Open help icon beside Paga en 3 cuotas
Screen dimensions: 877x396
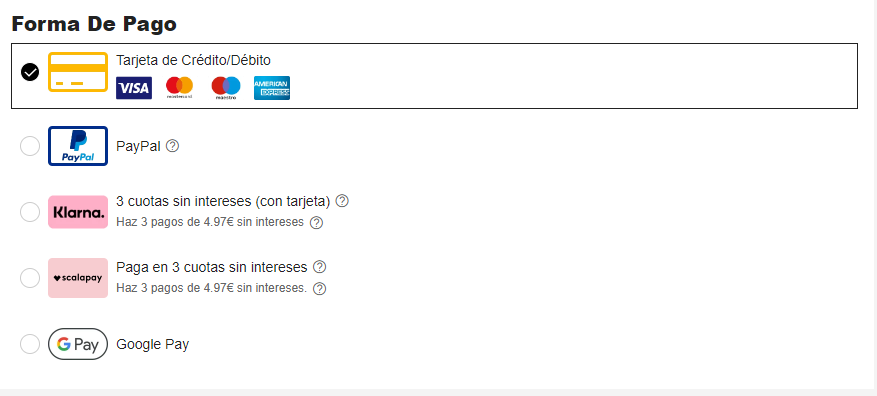point(319,267)
